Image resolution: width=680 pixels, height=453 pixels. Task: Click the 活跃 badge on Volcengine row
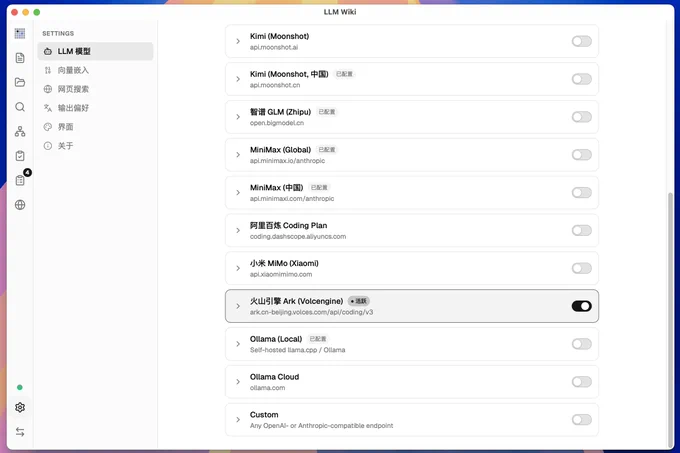359,301
